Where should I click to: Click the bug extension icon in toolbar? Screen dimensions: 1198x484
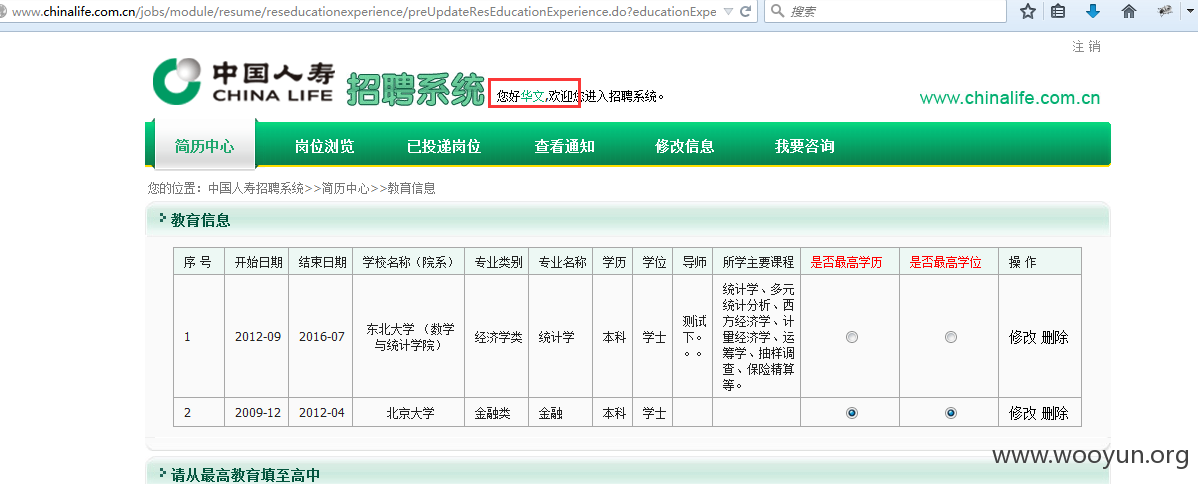tap(1165, 11)
